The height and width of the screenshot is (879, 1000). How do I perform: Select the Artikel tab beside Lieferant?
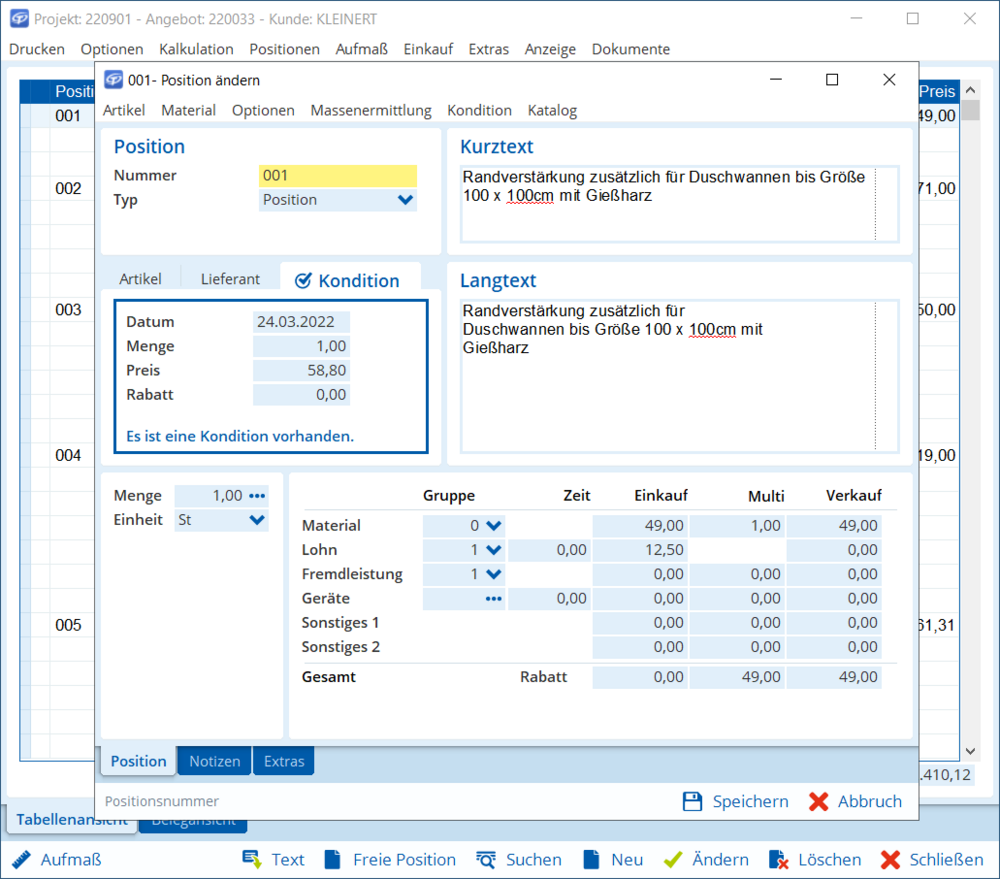[x=140, y=279]
